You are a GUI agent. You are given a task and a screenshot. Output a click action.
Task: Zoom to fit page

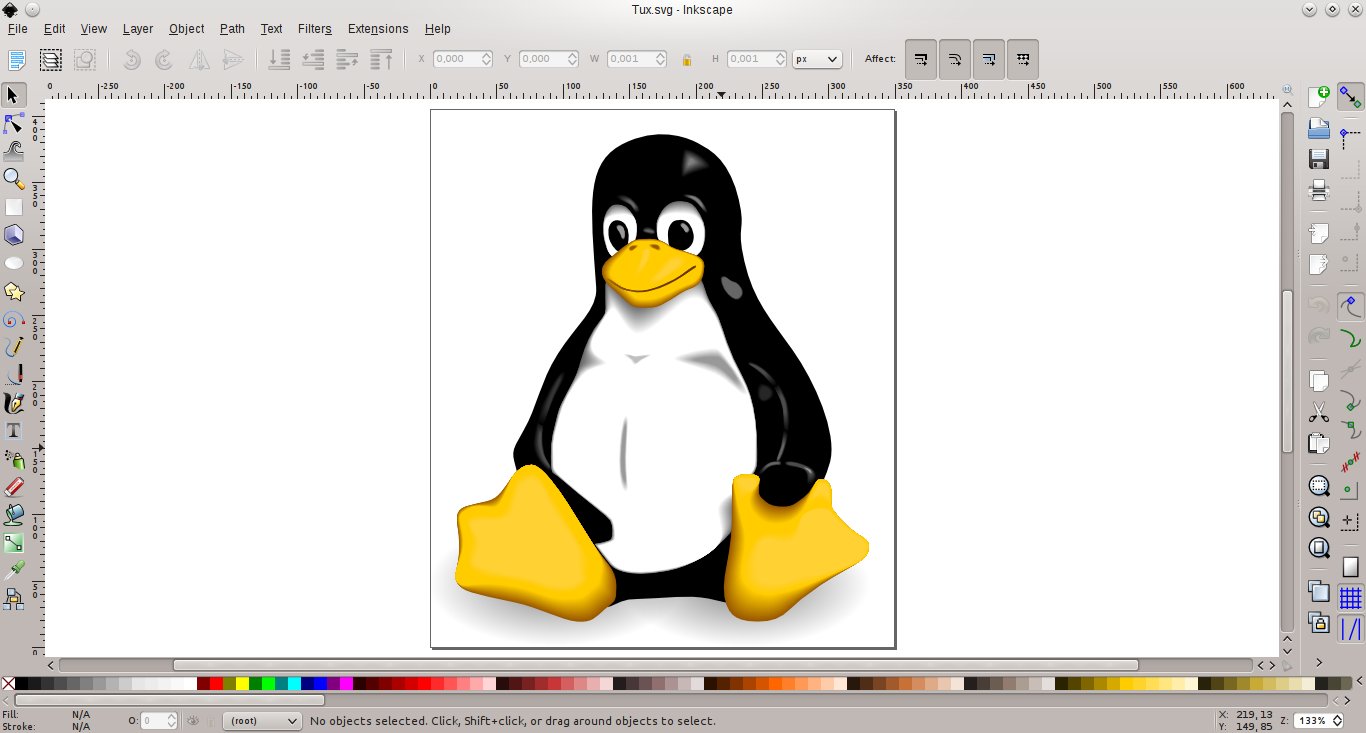tap(1319, 548)
